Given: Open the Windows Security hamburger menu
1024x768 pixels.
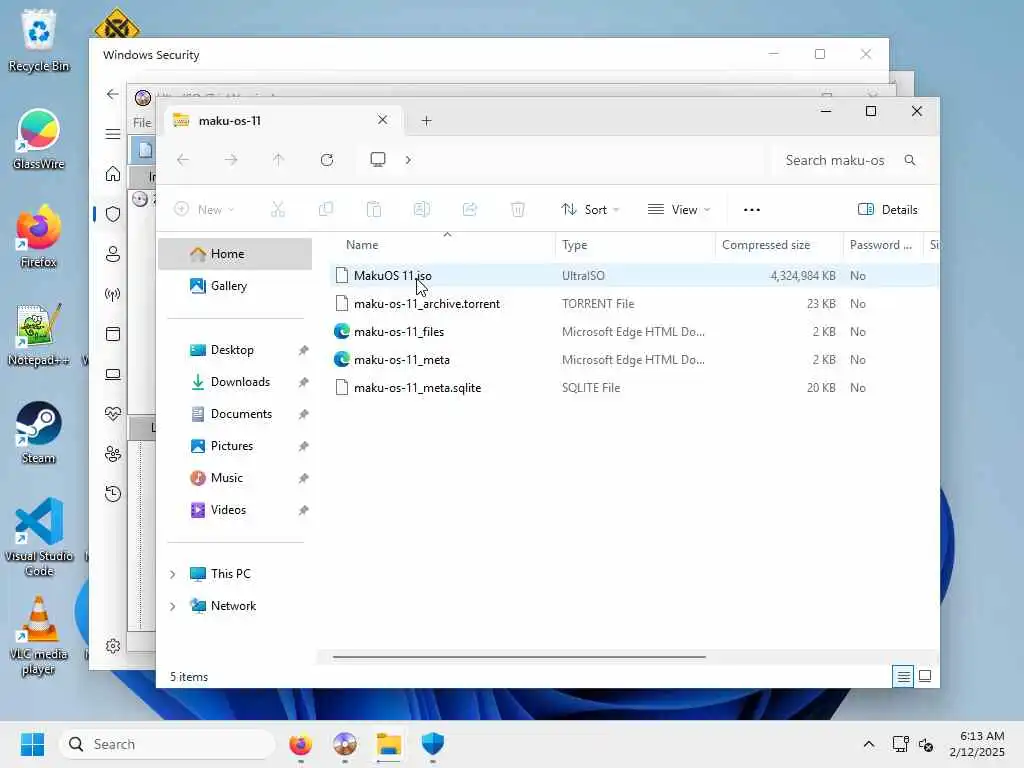Looking at the screenshot, I should tap(112, 134).
